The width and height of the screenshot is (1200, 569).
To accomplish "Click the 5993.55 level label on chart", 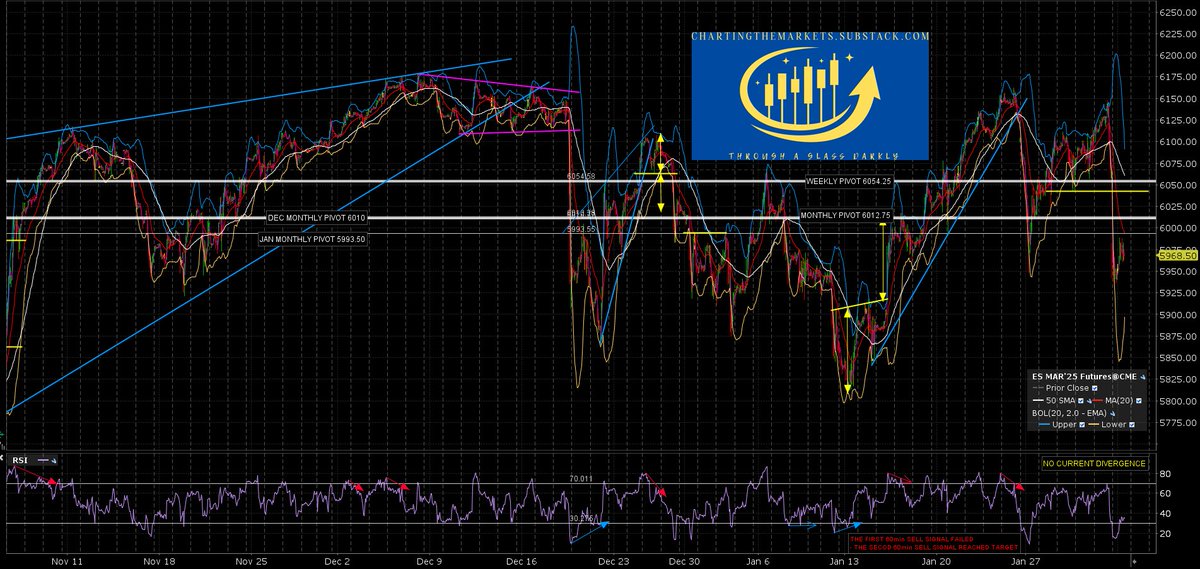I will coord(581,229).
